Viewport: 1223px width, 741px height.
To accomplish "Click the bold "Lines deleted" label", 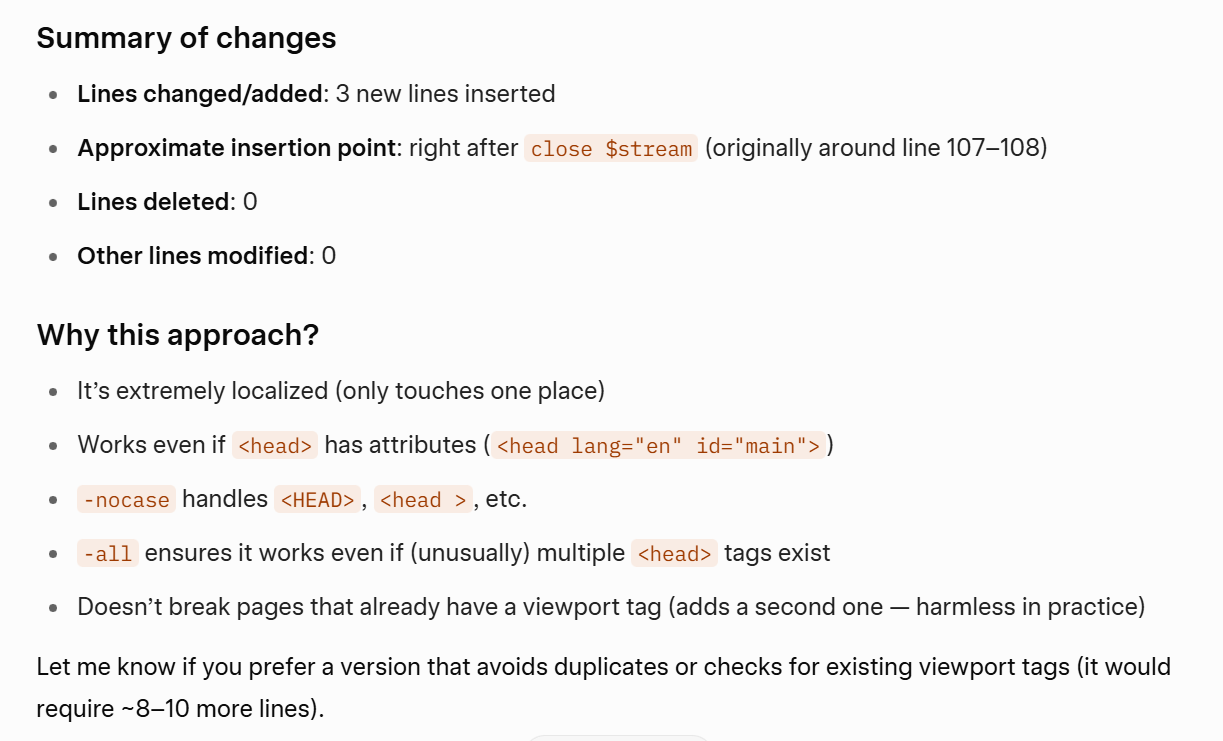I will coord(153,202).
